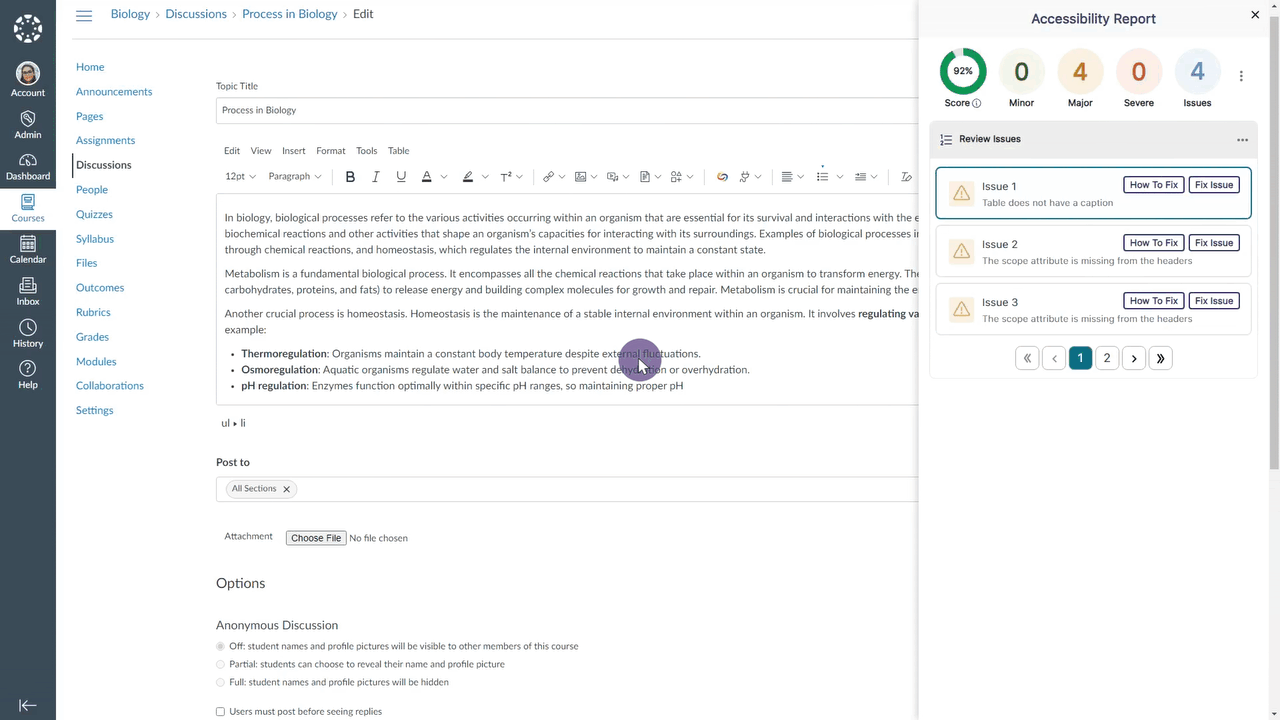Image resolution: width=1280 pixels, height=720 pixels.
Task: Click the hamburger menu next to breadcrumbs
Action: [84, 15]
